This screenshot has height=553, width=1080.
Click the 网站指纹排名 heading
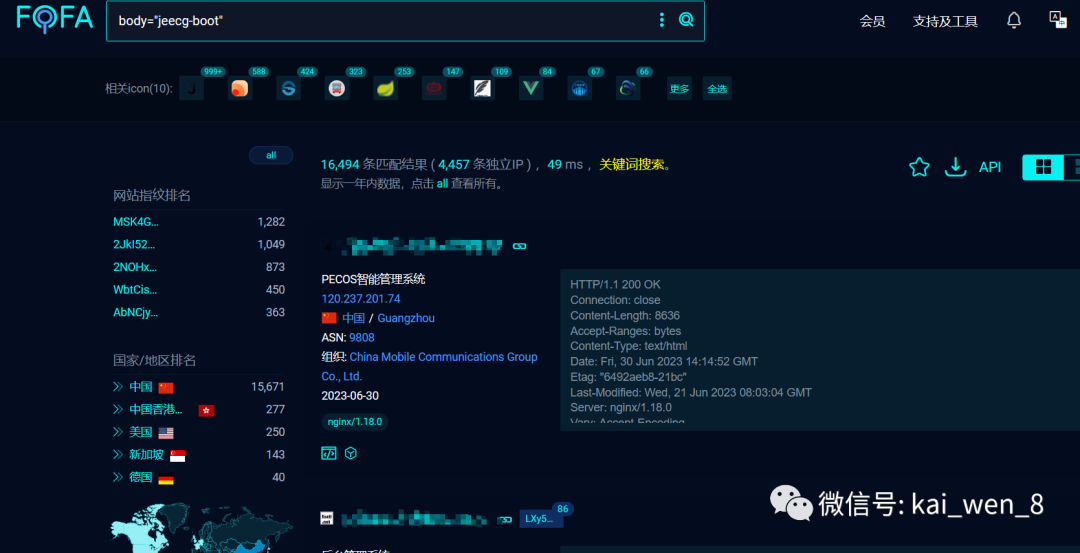tap(152, 196)
